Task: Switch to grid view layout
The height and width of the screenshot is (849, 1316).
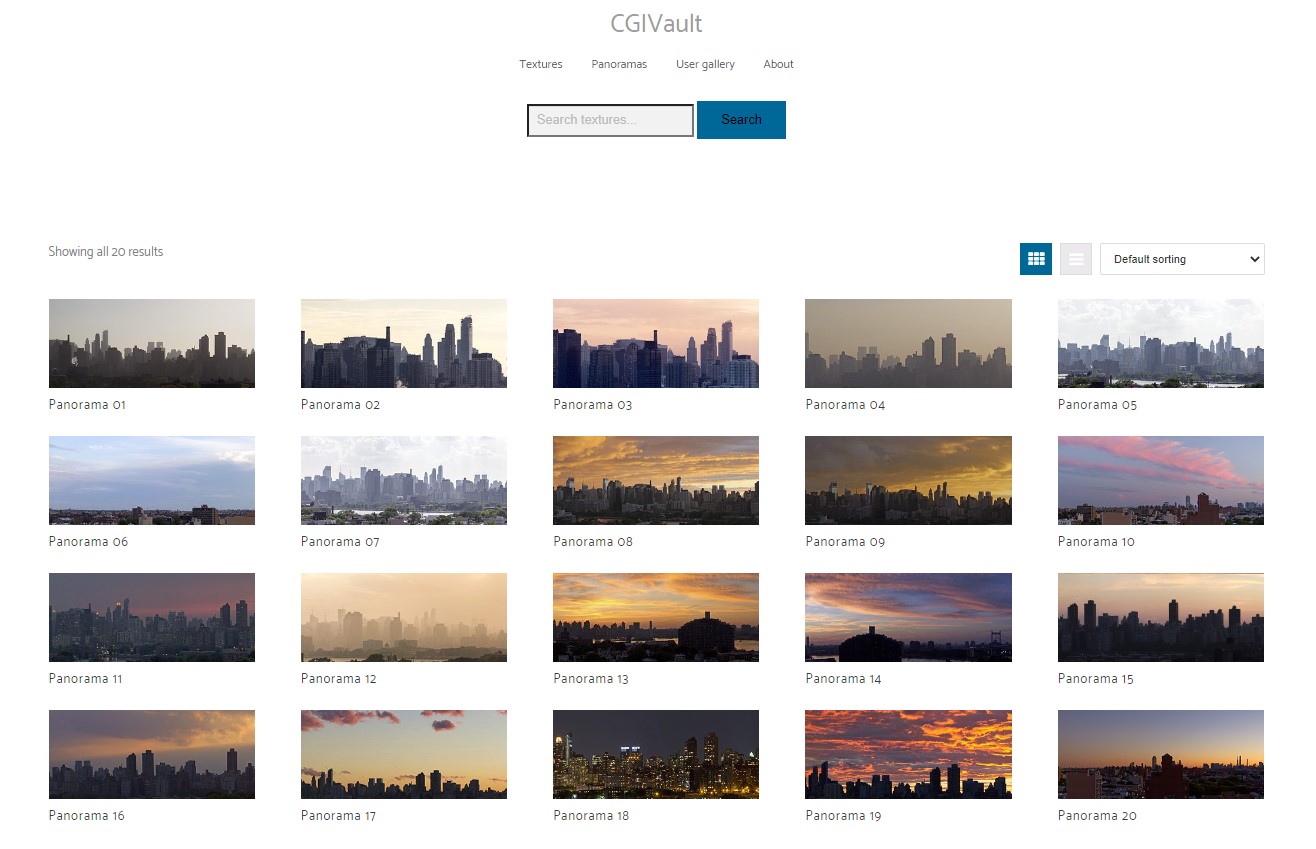Action: pos(1036,259)
